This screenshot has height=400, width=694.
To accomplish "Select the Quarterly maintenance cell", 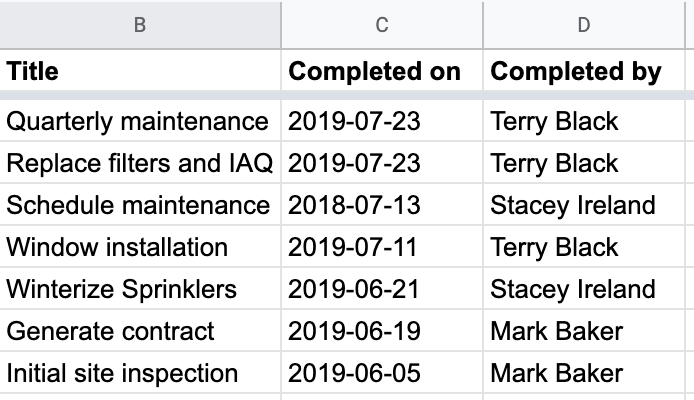I will pyautogui.click(x=140, y=121).
